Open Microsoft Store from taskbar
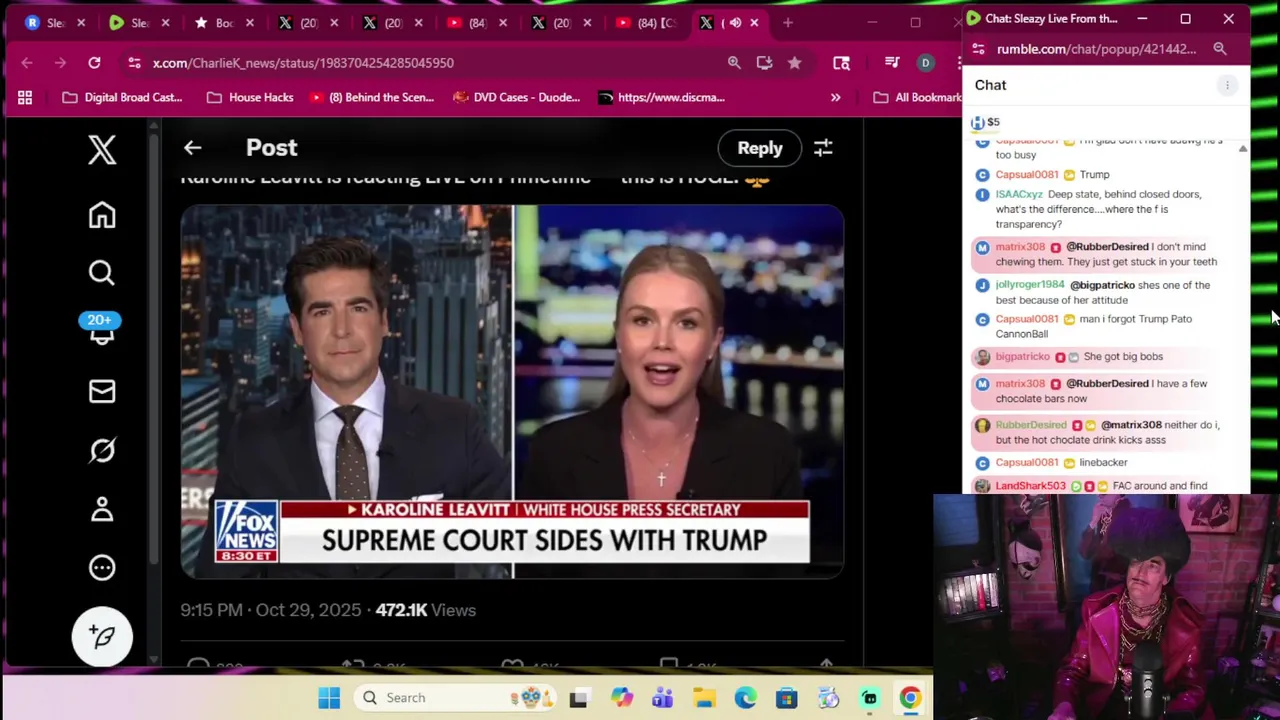The image size is (1280, 720). (786, 698)
